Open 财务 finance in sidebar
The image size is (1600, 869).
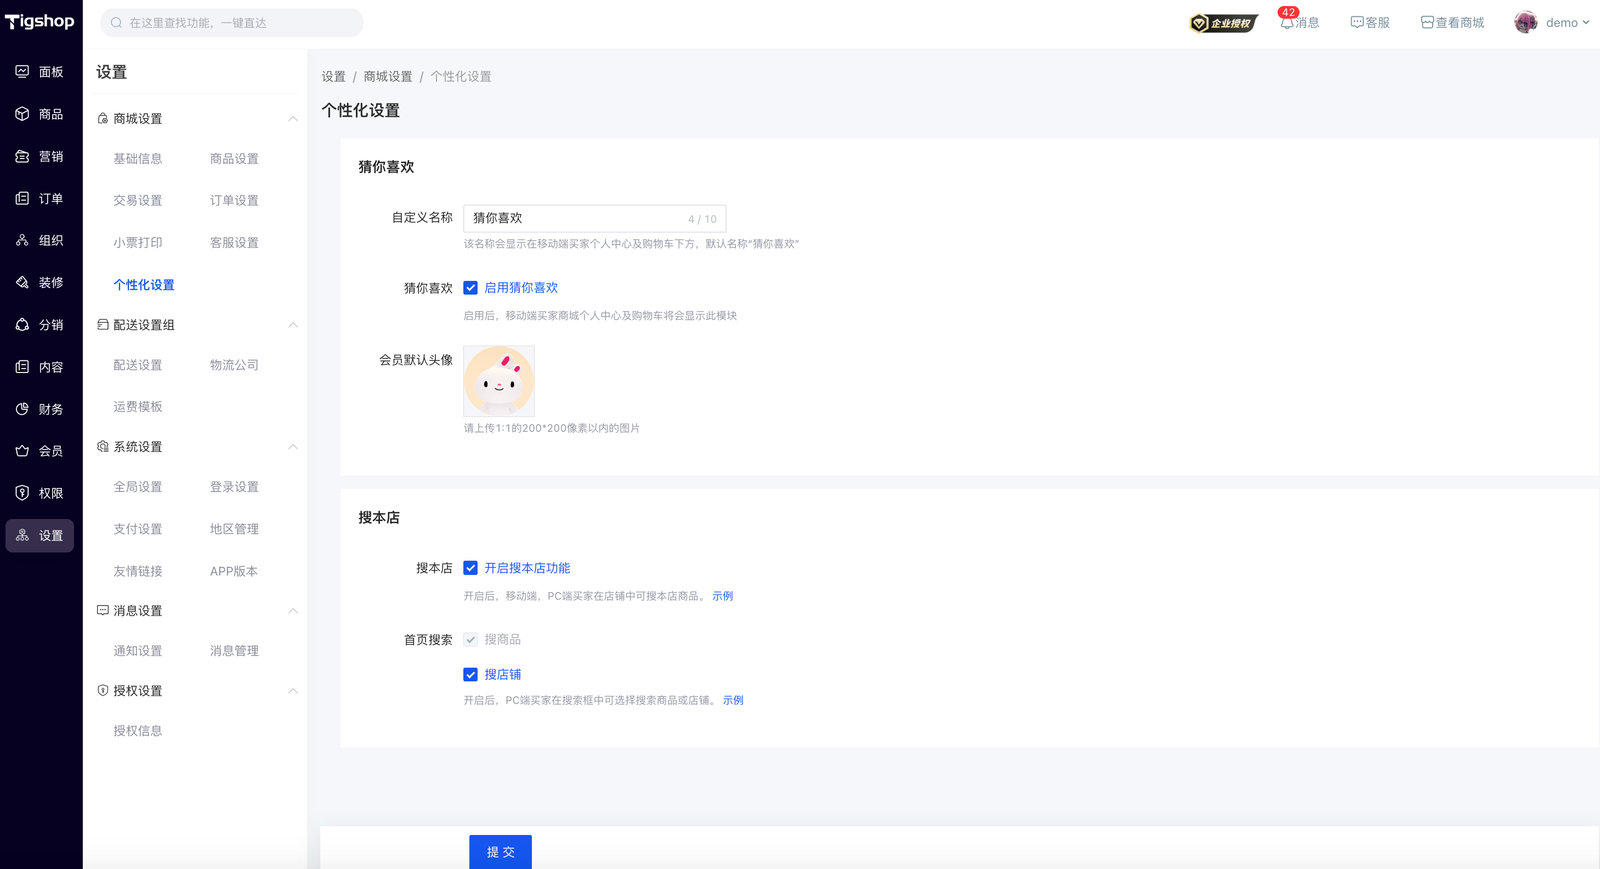40,409
